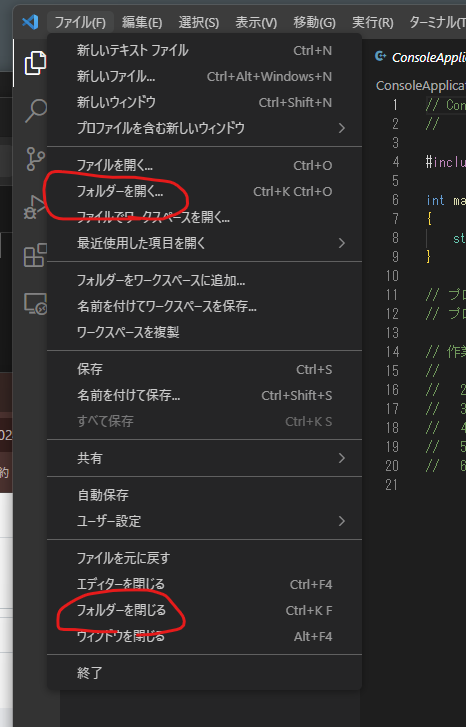The image size is (466, 727).
Task: Click the VS Code logo icon
Action: 30,22
